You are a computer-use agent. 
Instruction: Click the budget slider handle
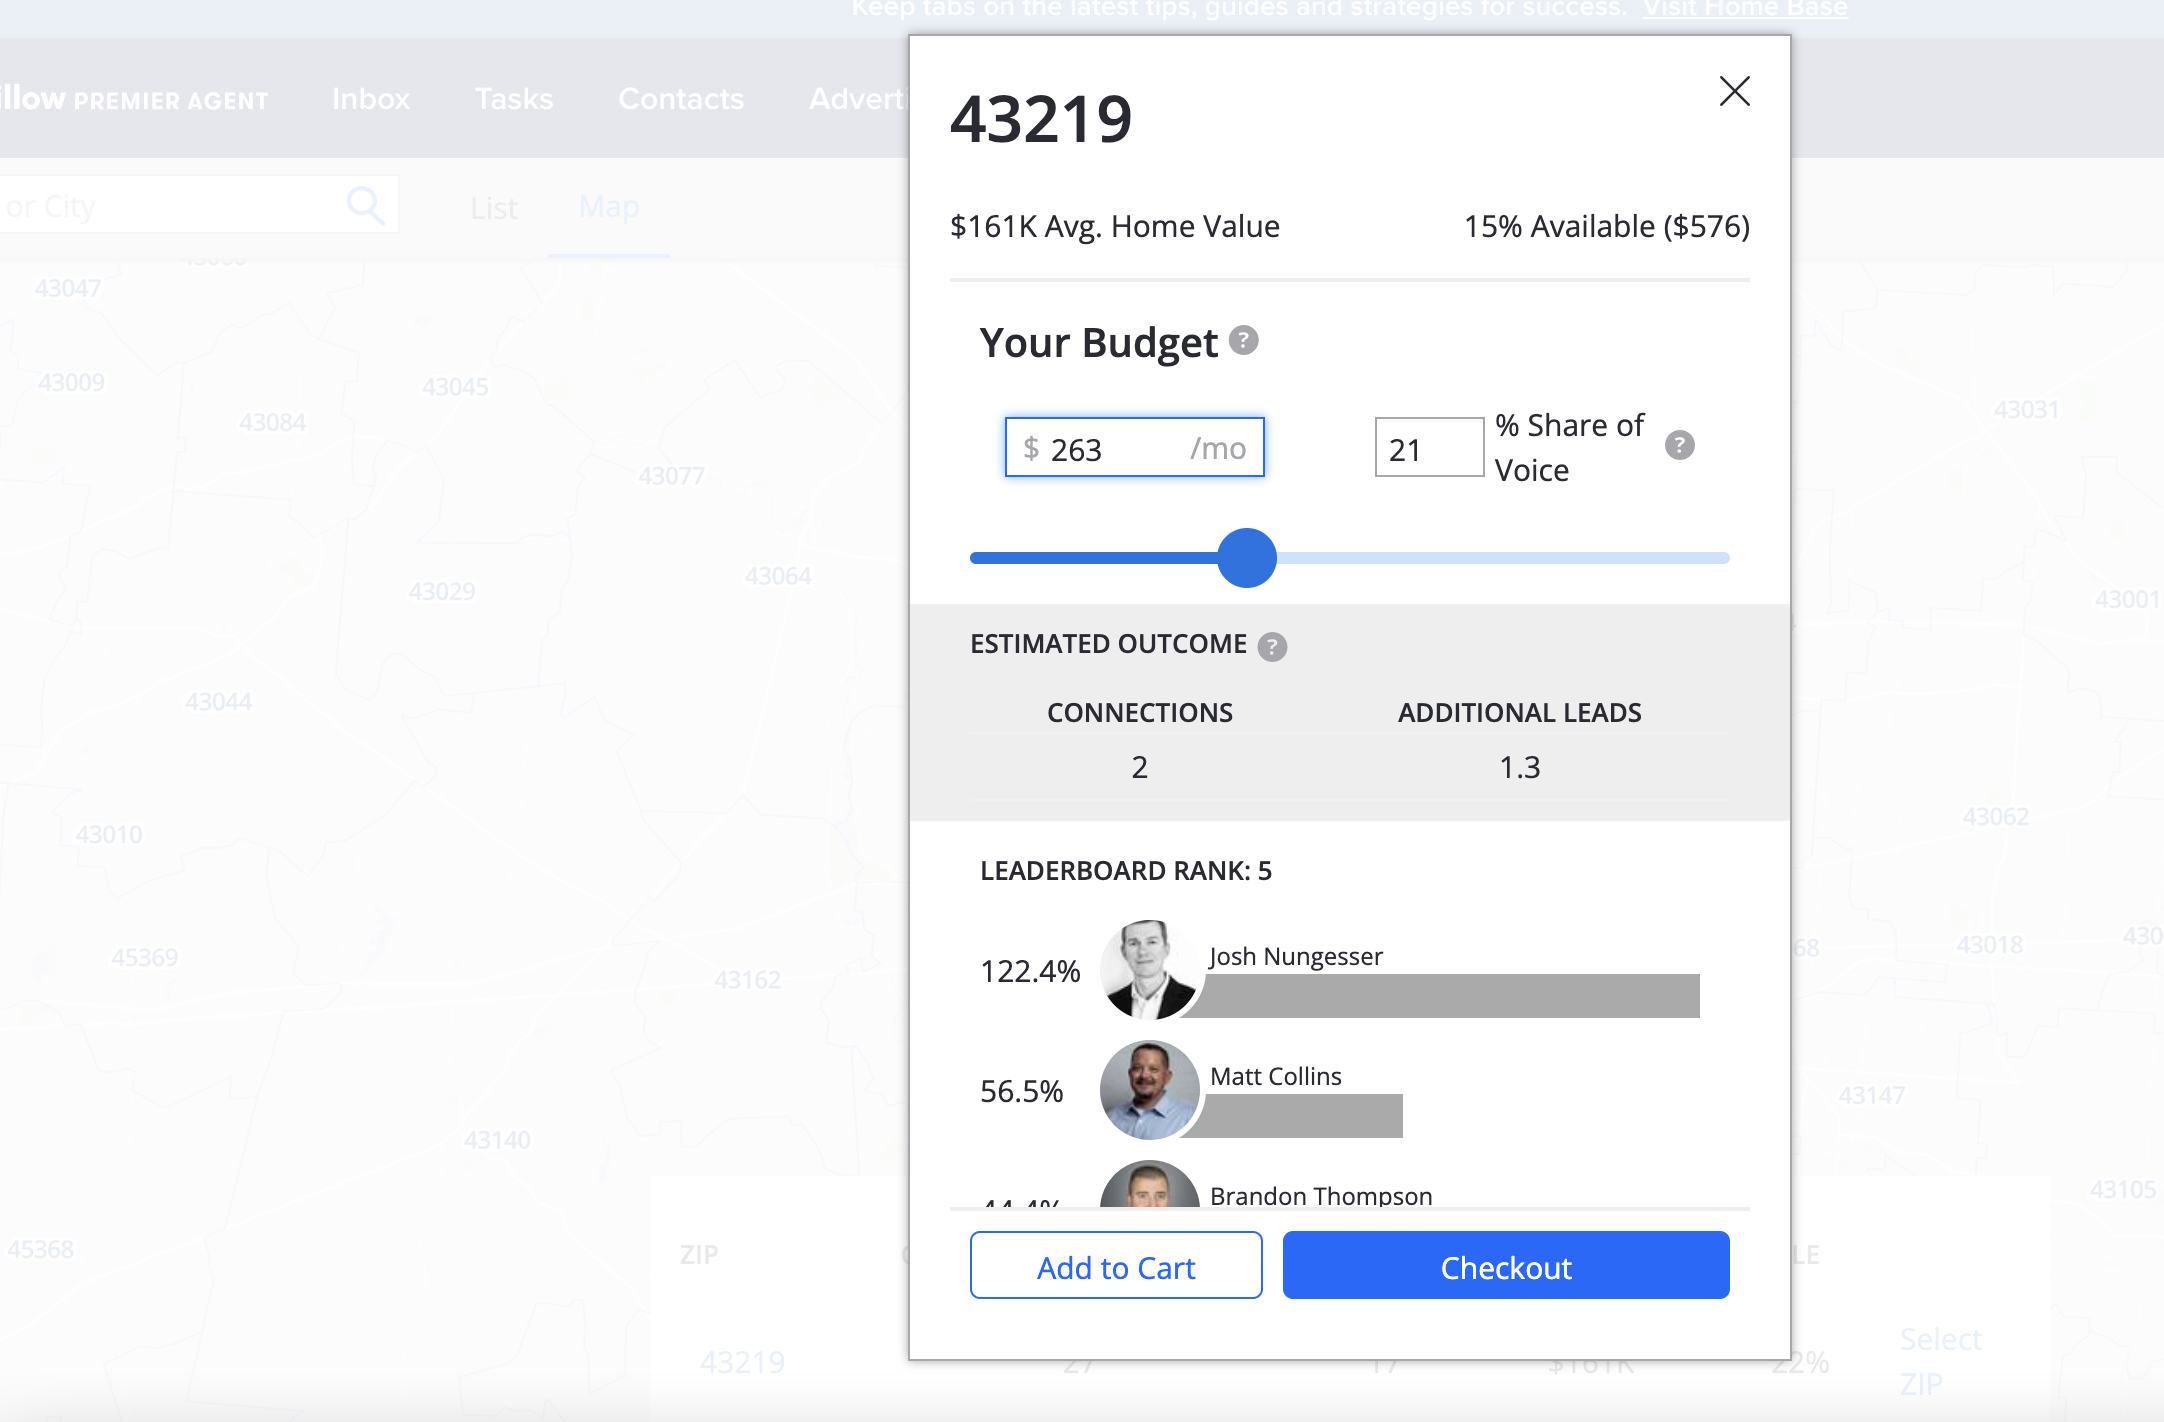pos(1246,558)
